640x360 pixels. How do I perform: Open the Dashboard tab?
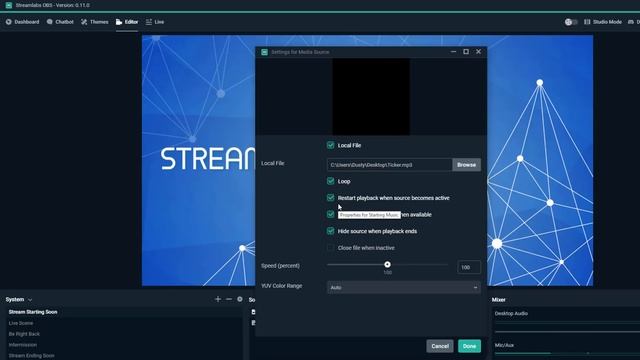pyautogui.click(x=22, y=22)
